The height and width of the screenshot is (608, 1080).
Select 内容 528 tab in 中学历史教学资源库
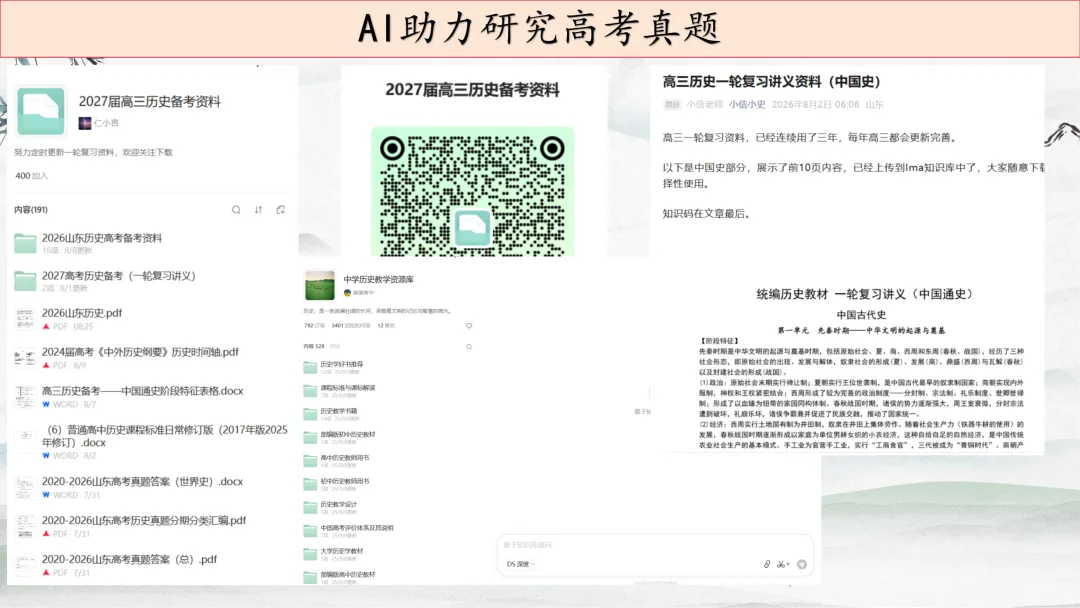tap(313, 346)
